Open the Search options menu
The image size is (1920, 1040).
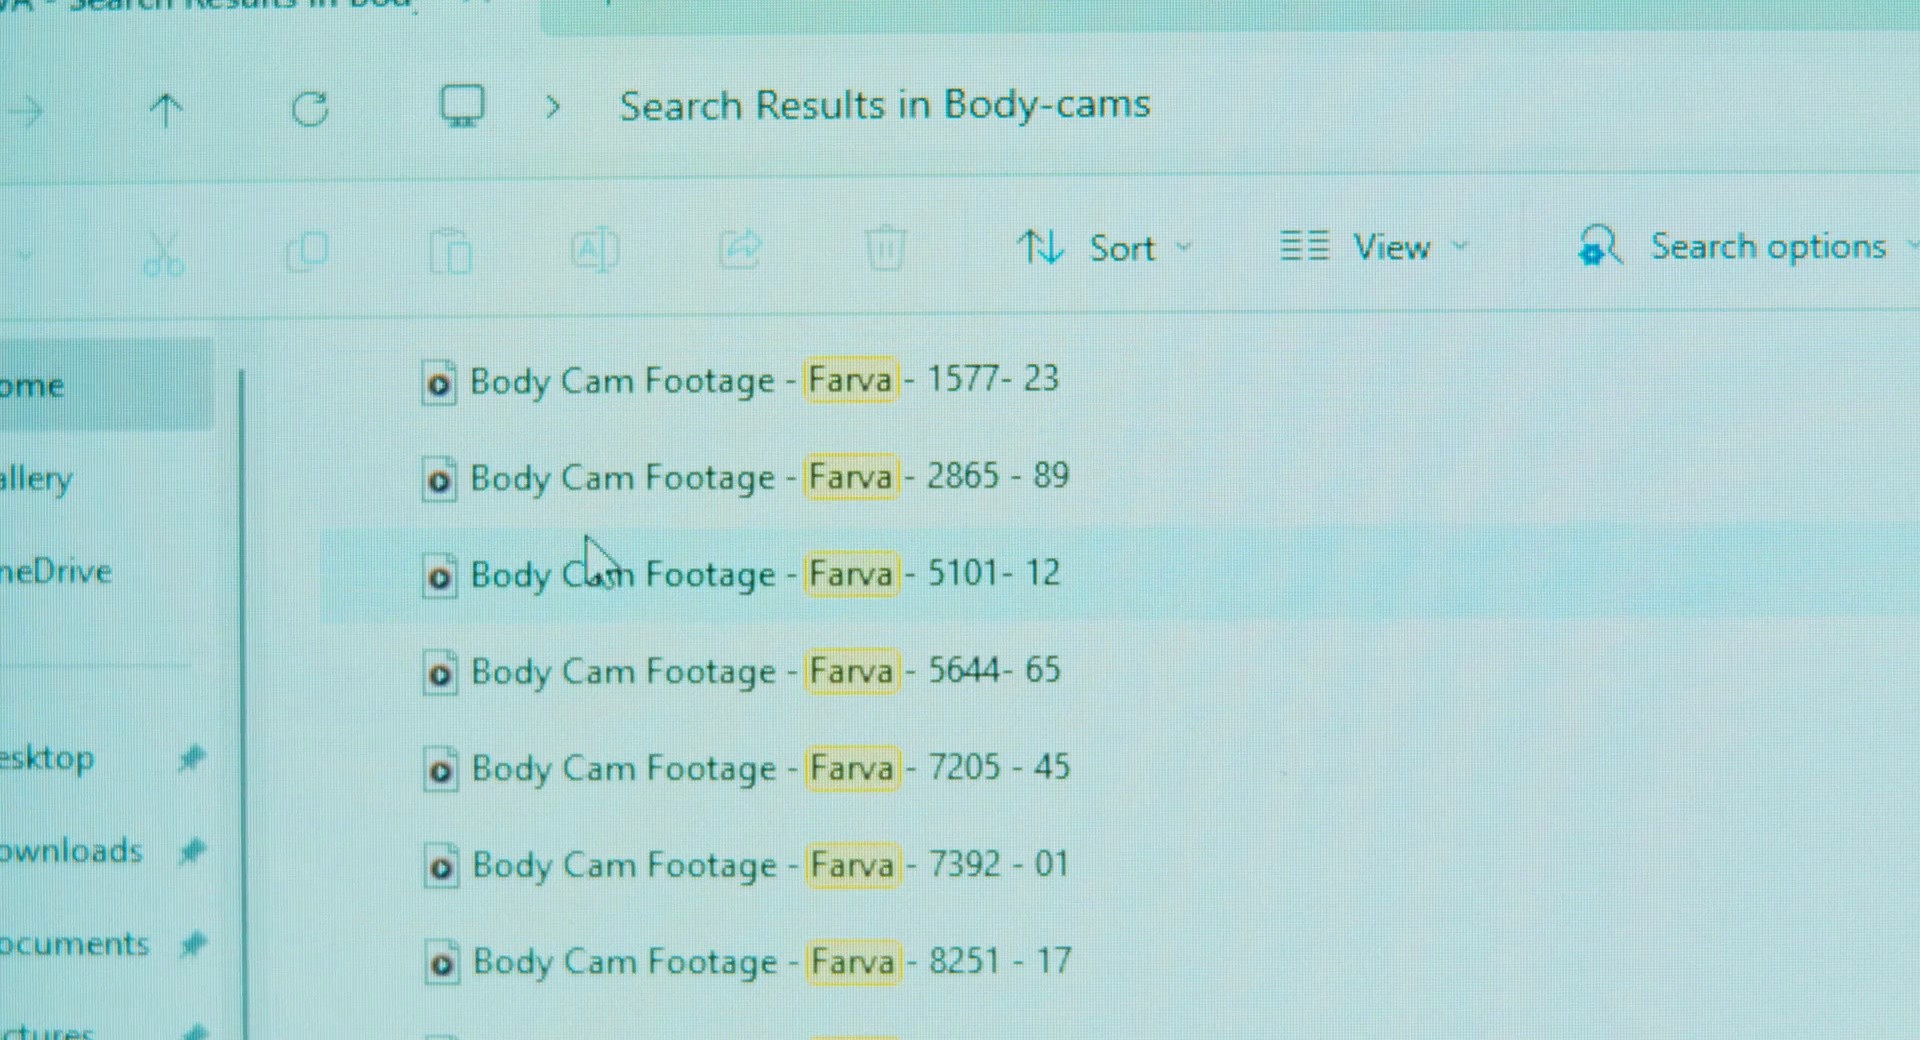point(1747,246)
